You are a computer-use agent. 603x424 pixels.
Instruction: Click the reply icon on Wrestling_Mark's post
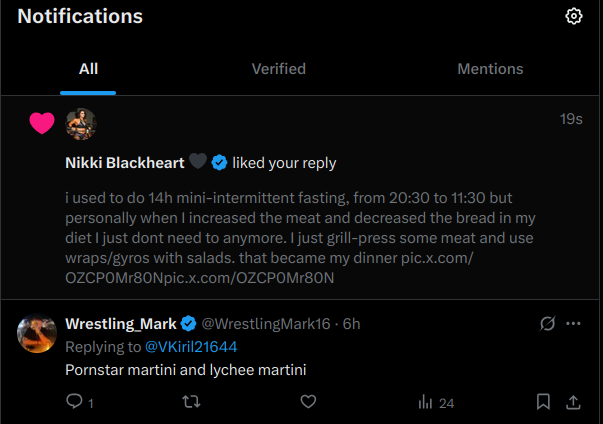74,402
